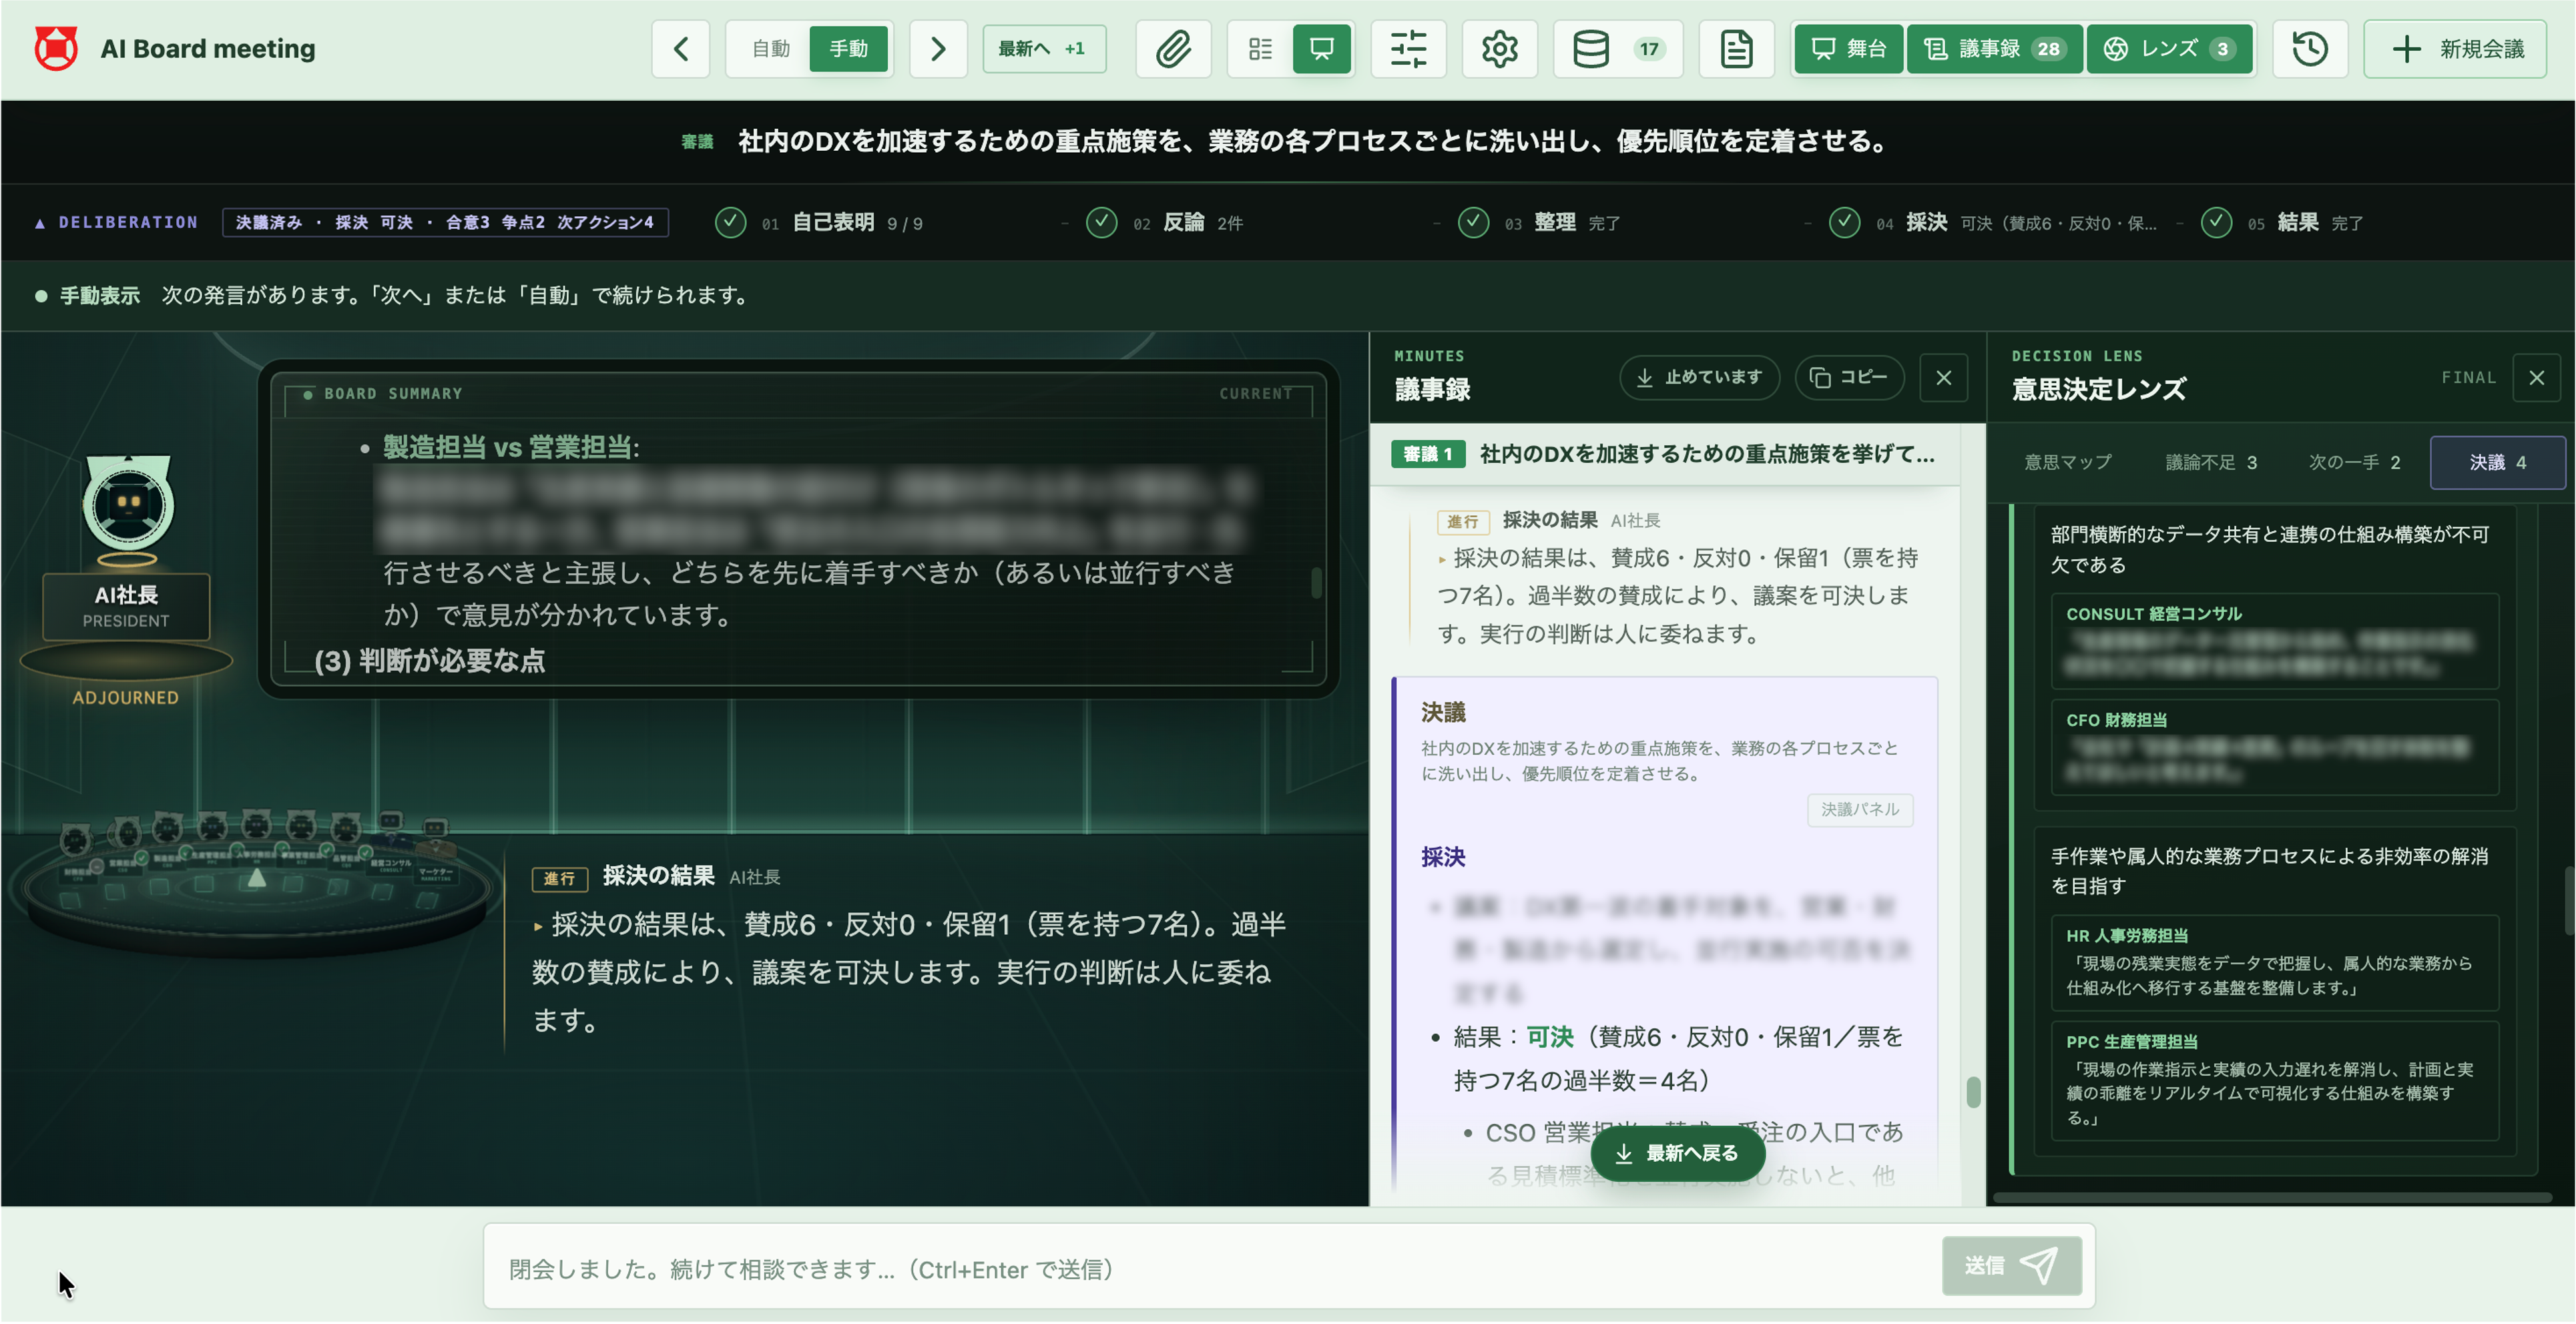Viewport: 2576px width, 1324px height.
Task: Click the AI社長 president avatar
Action: (x=127, y=503)
